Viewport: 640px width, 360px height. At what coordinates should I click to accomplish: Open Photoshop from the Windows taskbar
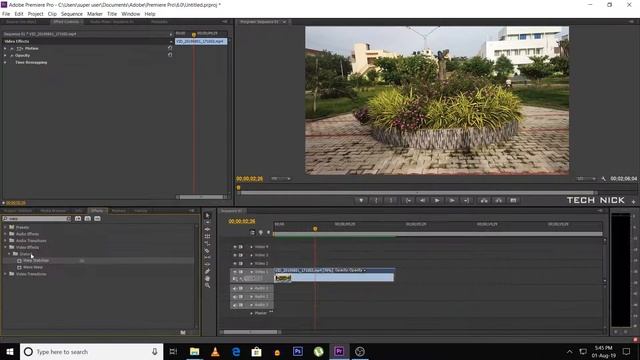[x=298, y=351]
